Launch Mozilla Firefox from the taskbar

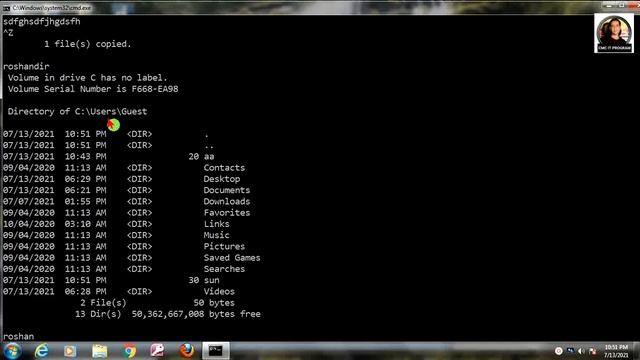[x=187, y=351]
